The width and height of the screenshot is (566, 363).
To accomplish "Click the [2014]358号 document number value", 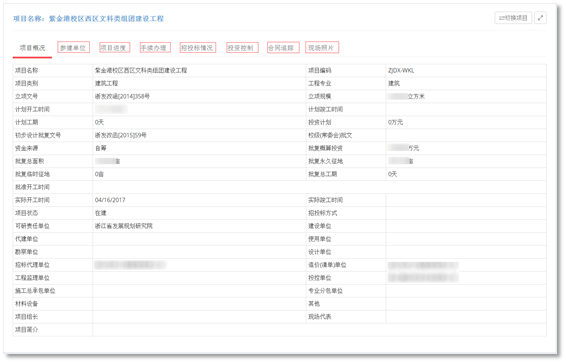I will pos(122,96).
